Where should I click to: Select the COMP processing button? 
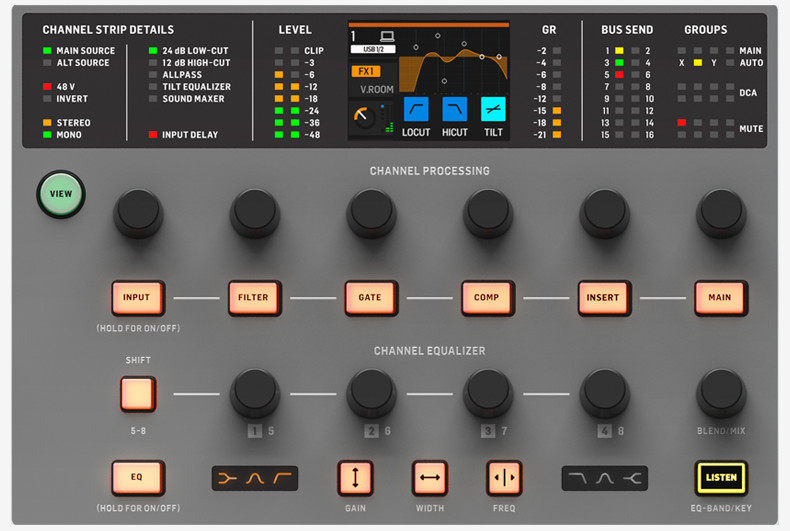tap(488, 298)
